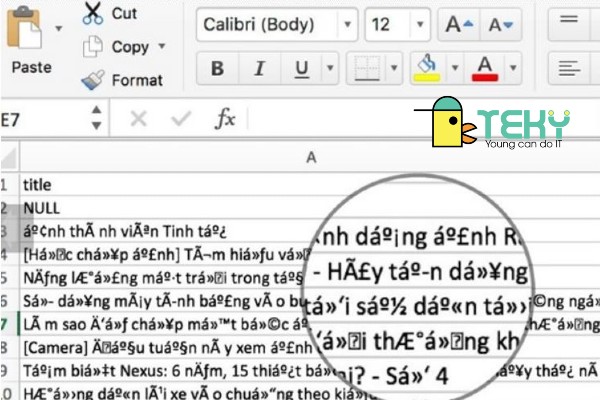This screenshot has width=600, height=400.
Task: Toggle Bold formatting
Action: [217, 69]
